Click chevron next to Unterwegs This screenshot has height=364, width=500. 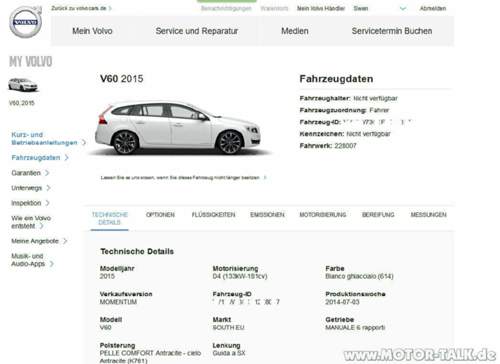(48, 188)
